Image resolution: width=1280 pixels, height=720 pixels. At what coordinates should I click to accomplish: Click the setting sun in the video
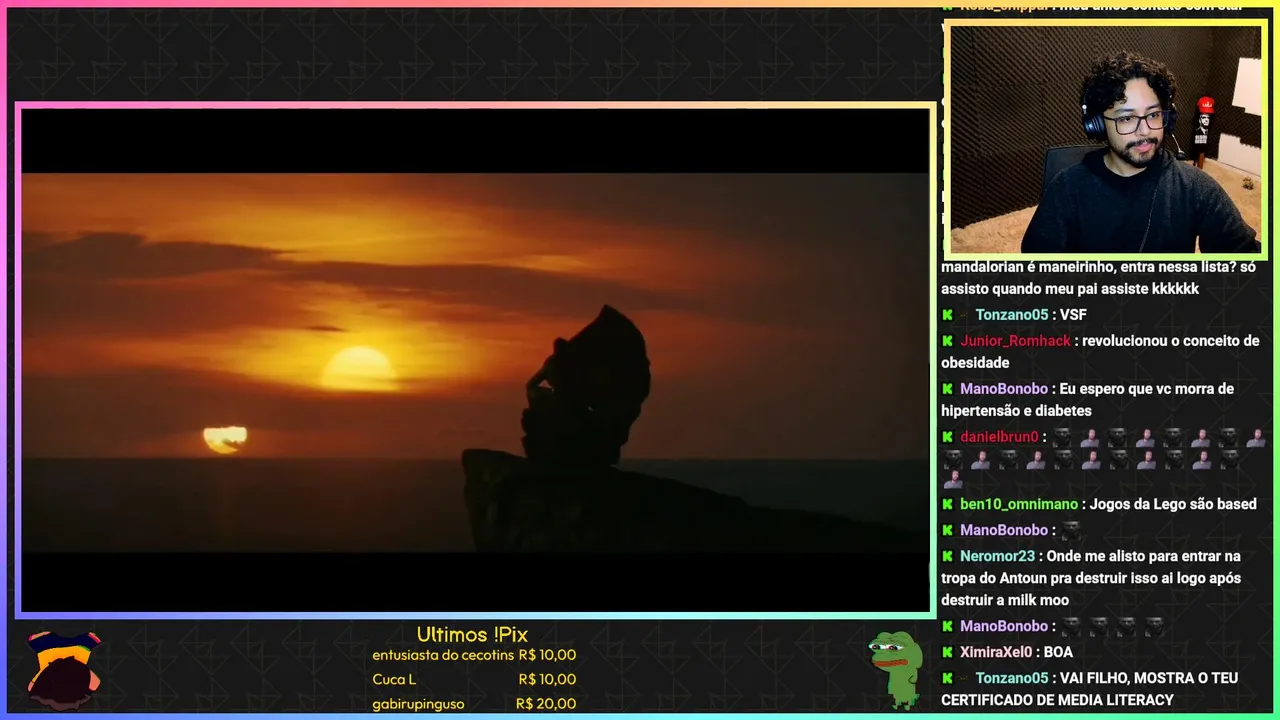point(358,369)
